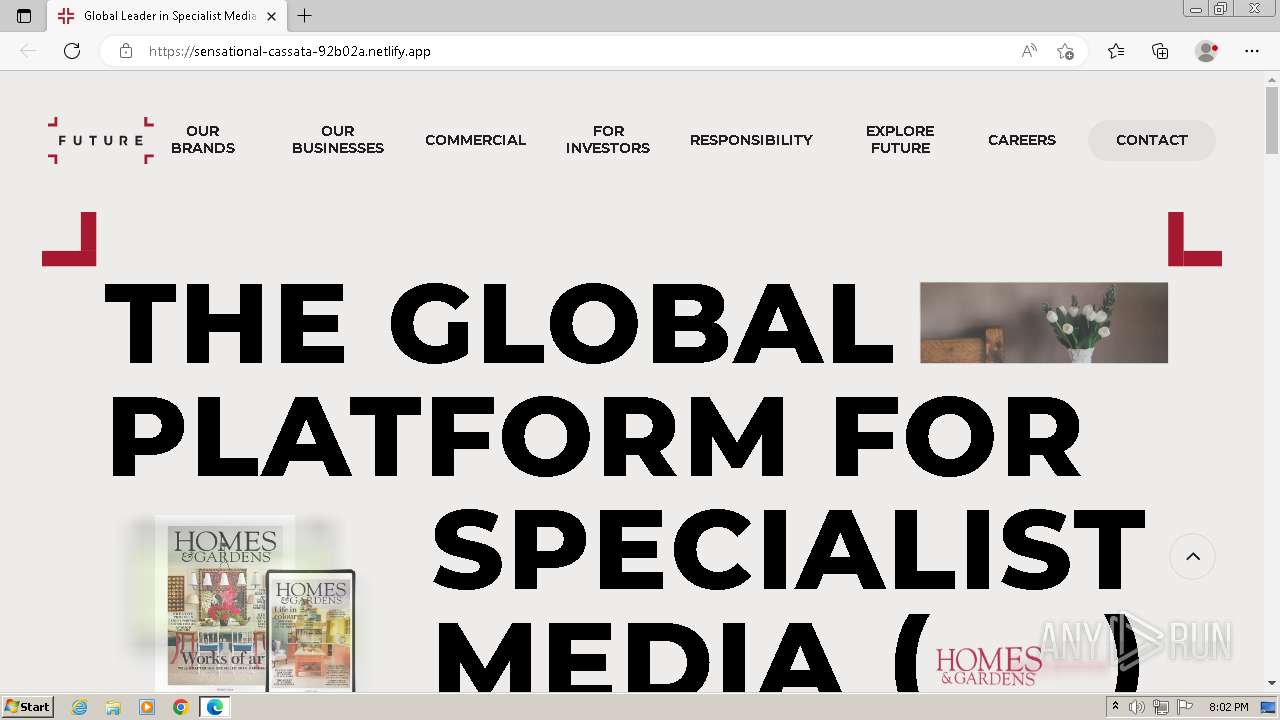The width and height of the screenshot is (1280, 720).
Task: View site information lock icon
Action: [x=126, y=51]
